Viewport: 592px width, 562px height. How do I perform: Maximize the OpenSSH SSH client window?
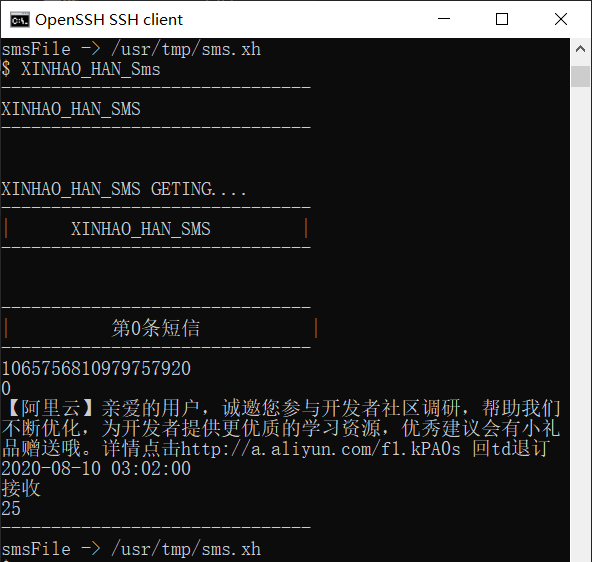[x=502, y=19]
